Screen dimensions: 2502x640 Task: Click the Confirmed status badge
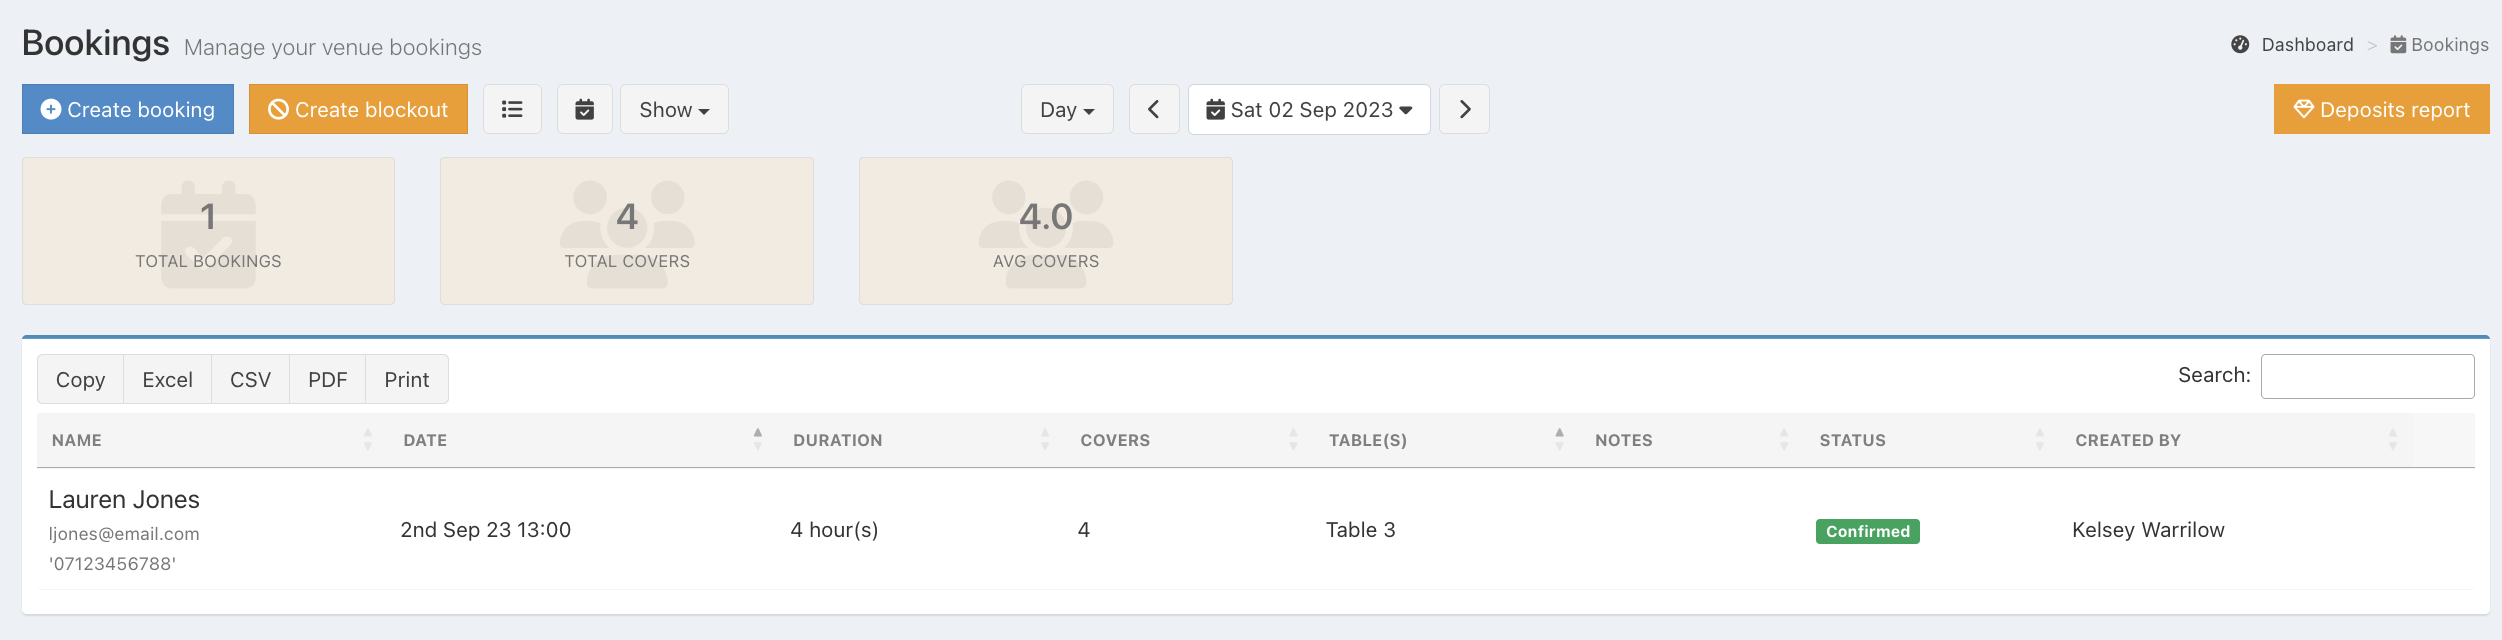click(x=1867, y=531)
